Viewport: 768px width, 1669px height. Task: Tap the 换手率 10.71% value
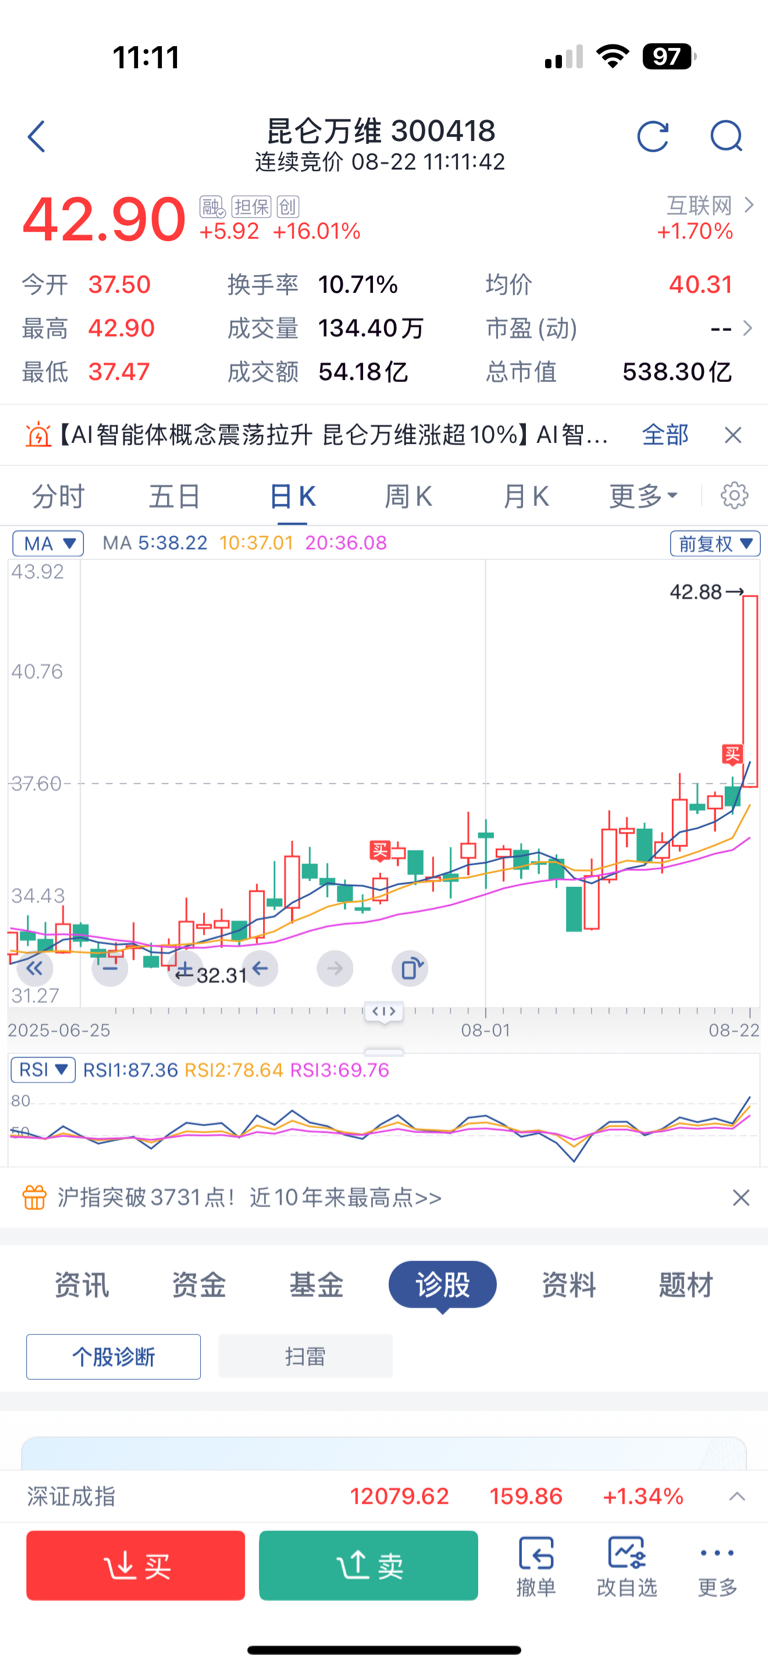tap(358, 285)
